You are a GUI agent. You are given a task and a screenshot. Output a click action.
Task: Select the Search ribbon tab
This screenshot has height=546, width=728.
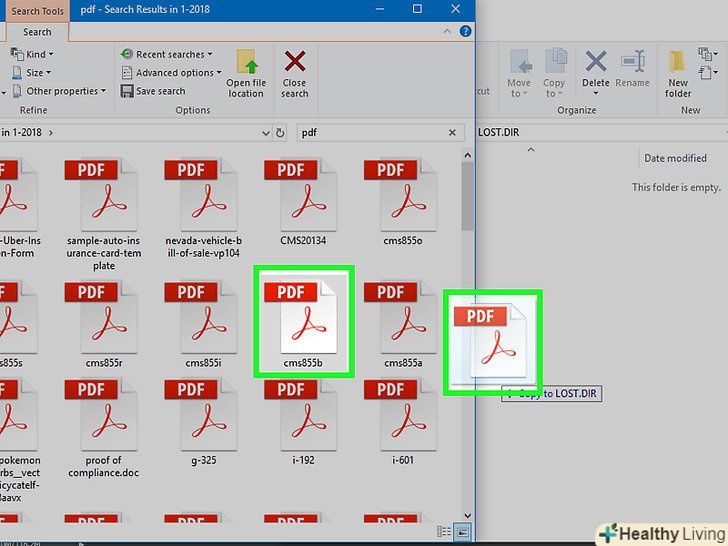[37, 32]
